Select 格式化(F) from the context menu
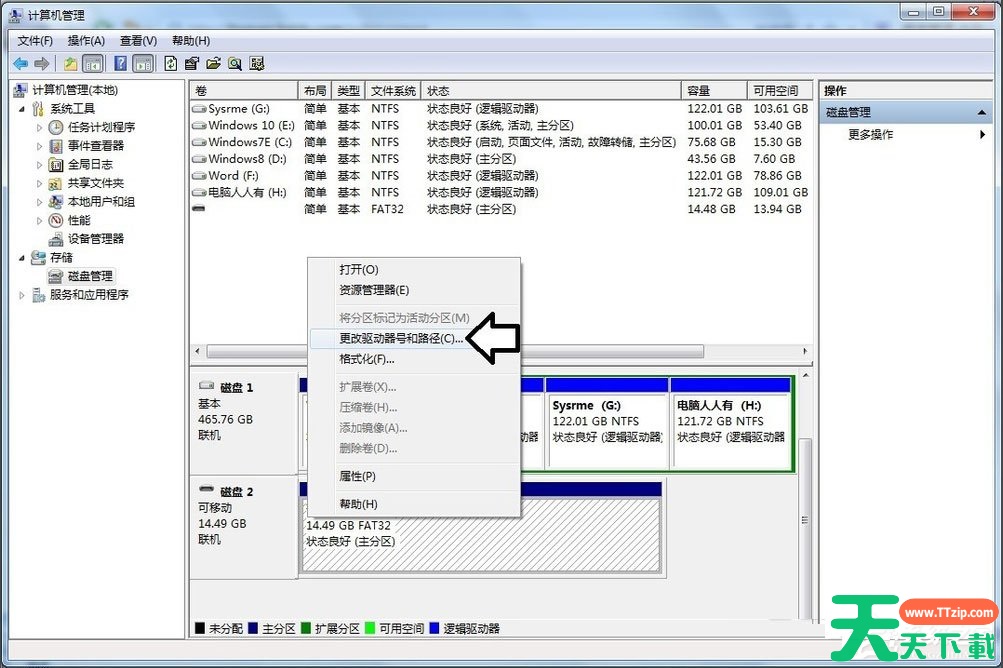1003x668 pixels. (x=367, y=359)
